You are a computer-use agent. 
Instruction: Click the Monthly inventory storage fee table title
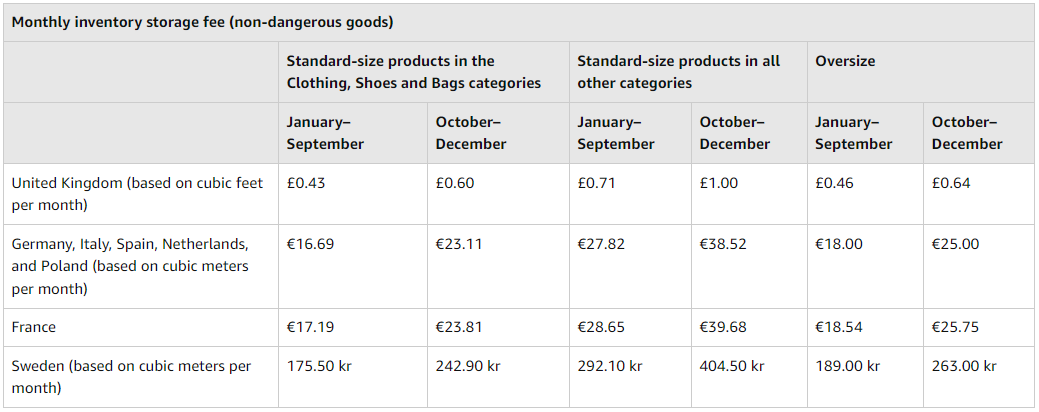[x=201, y=22]
